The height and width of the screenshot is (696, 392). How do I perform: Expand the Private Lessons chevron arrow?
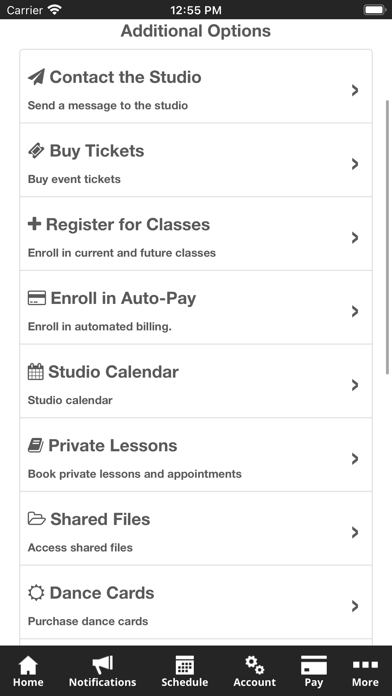355,459
